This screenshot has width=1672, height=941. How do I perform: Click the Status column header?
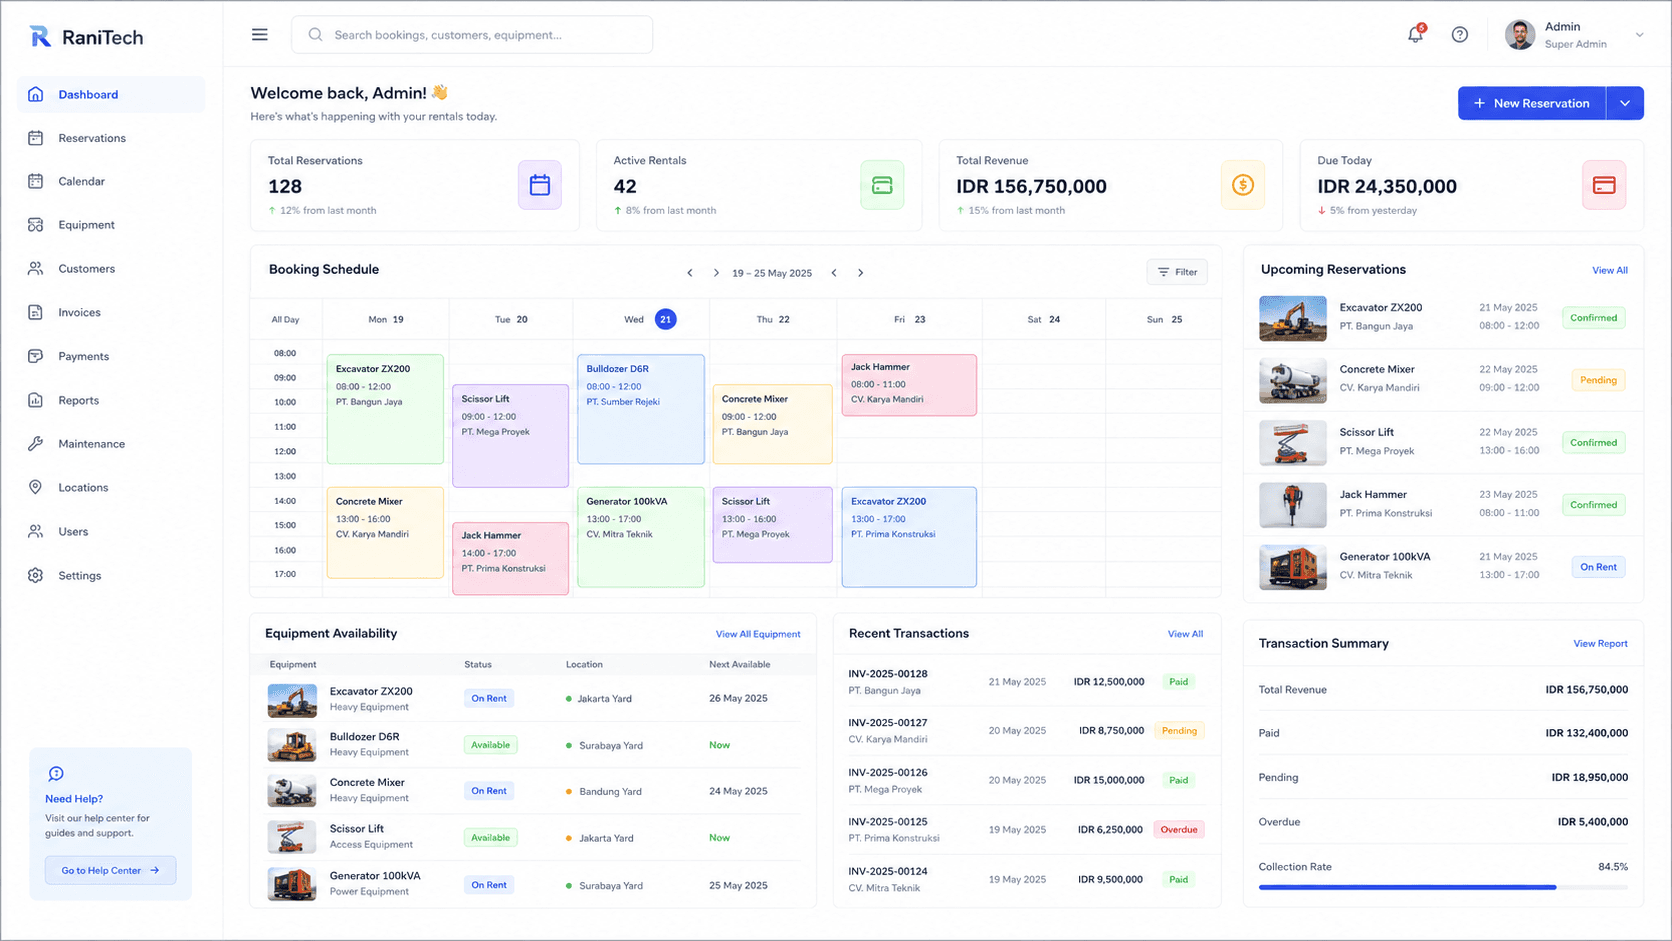(x=478, y=664)
